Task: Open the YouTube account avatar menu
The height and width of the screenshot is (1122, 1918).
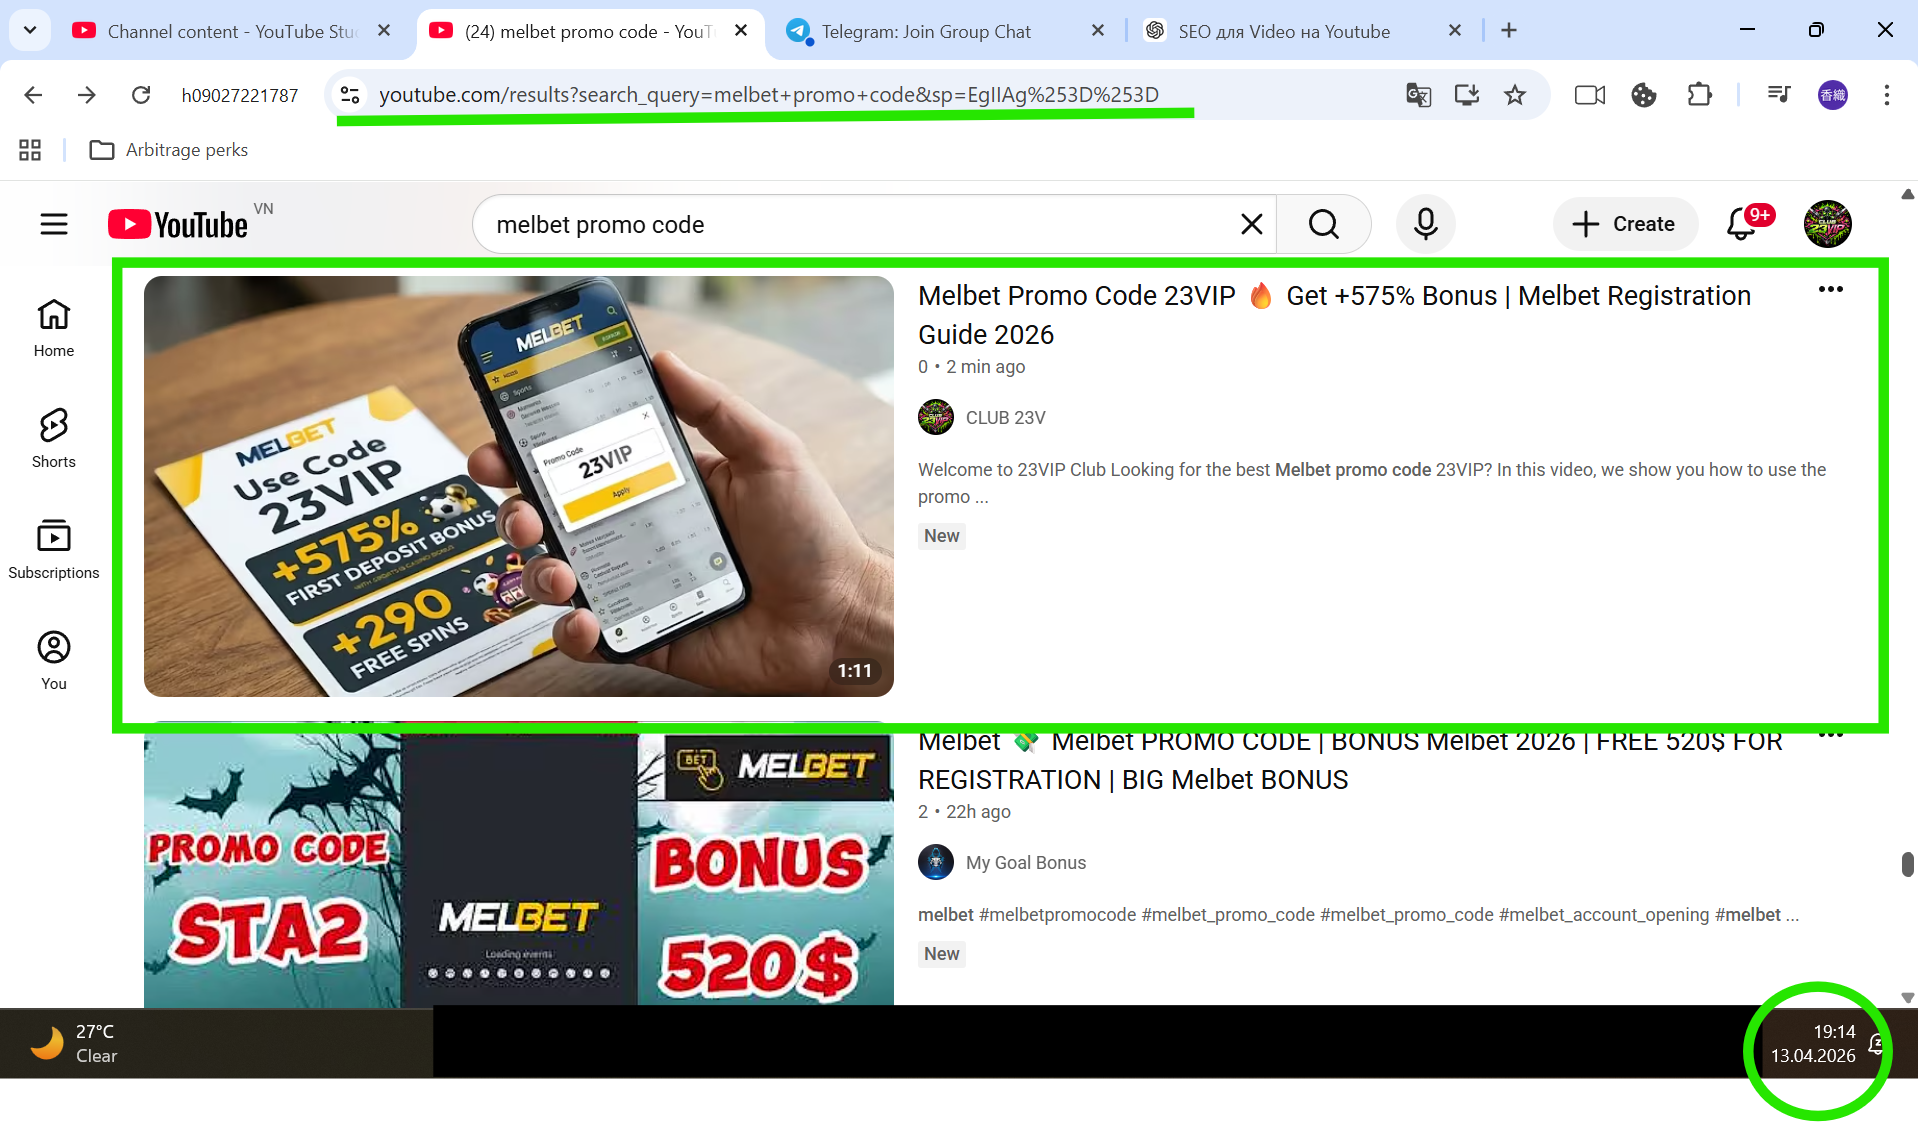Action: [x=1828, y=224]
